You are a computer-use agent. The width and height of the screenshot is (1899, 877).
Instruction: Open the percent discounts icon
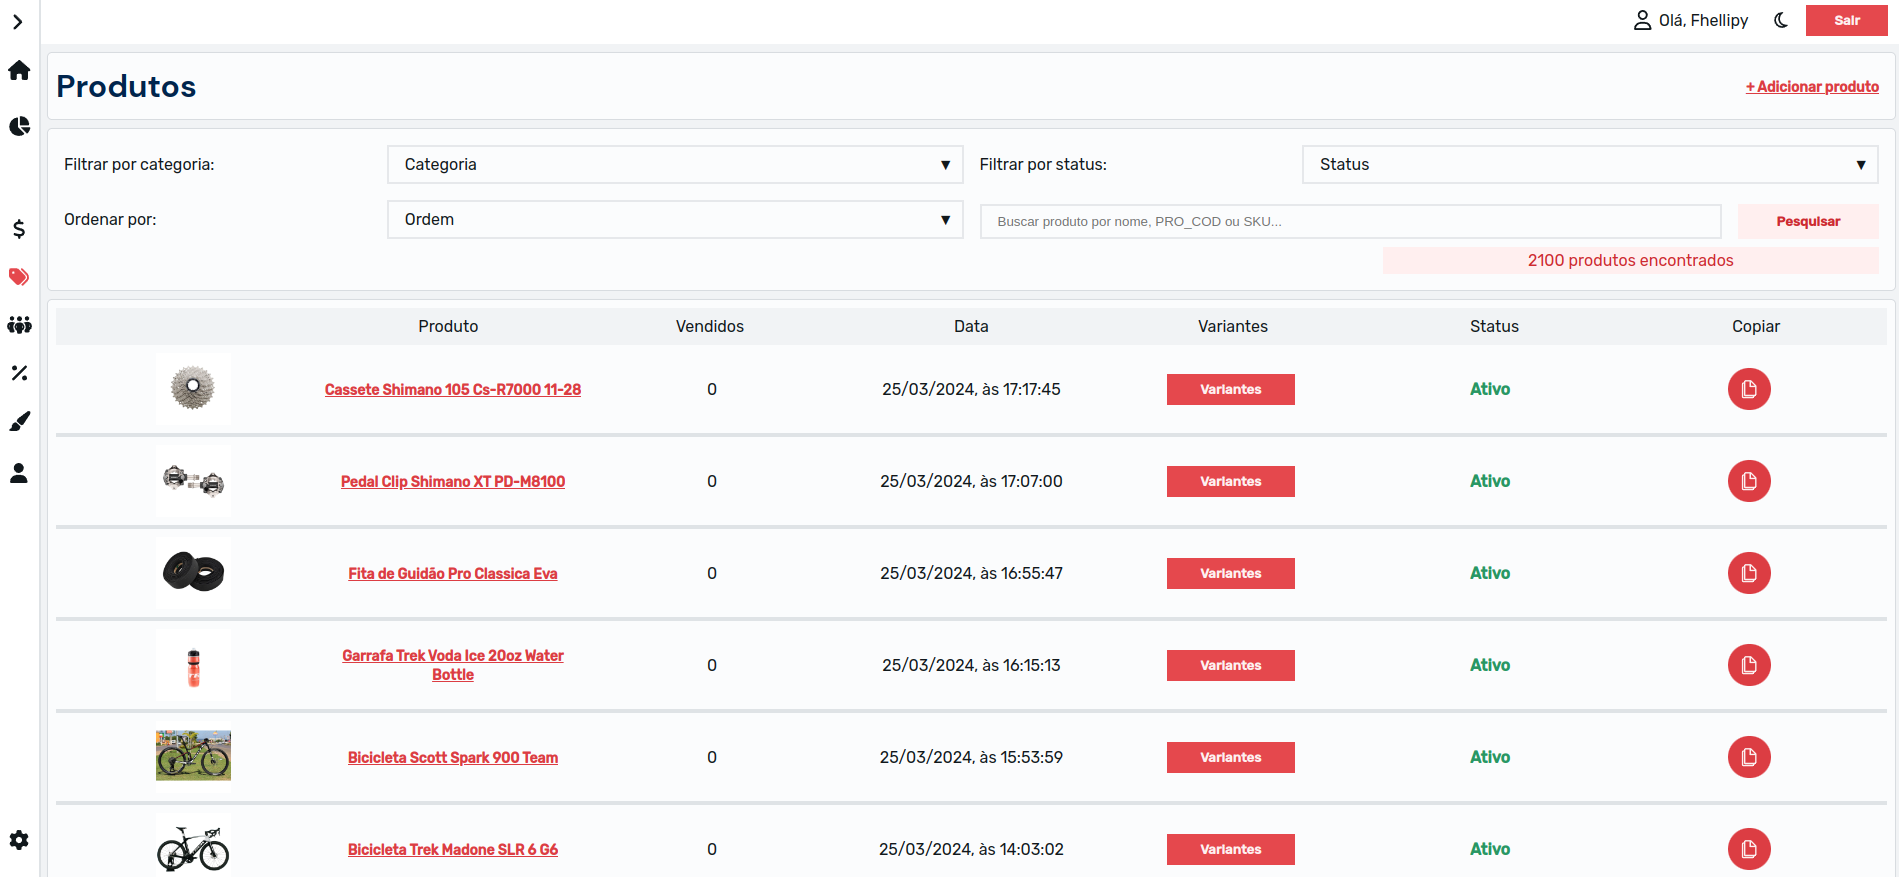19,373
